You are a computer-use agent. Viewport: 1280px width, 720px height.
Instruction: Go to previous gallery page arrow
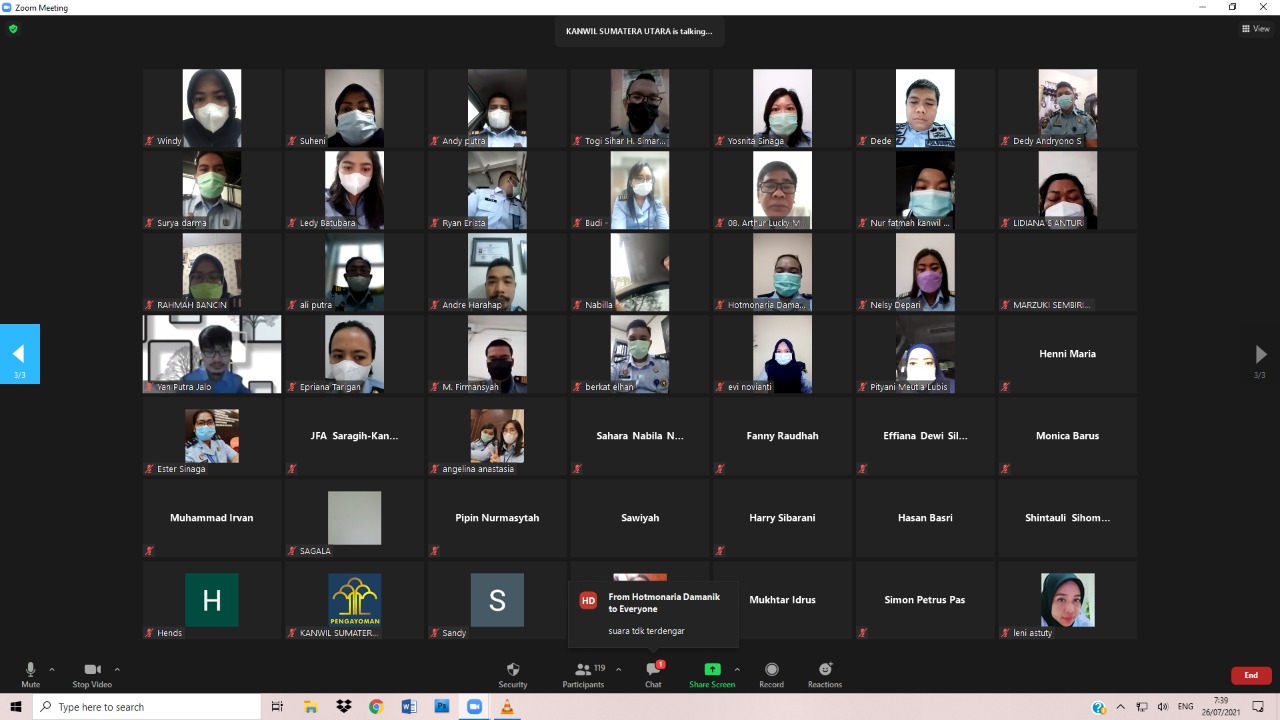[19, 354]
